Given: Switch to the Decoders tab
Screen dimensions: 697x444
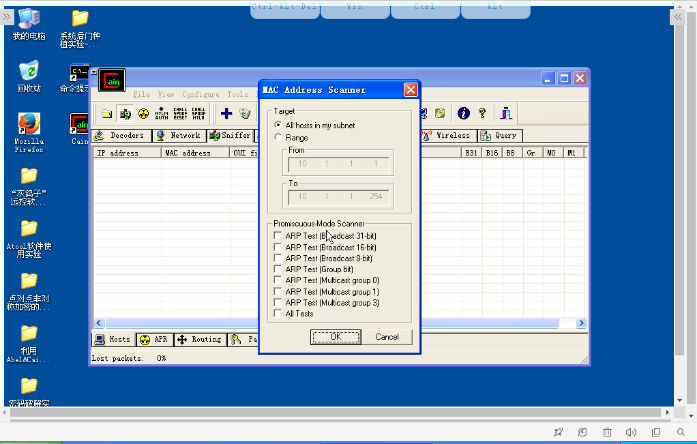Looking at the screenshot, I should pos(121,136).
